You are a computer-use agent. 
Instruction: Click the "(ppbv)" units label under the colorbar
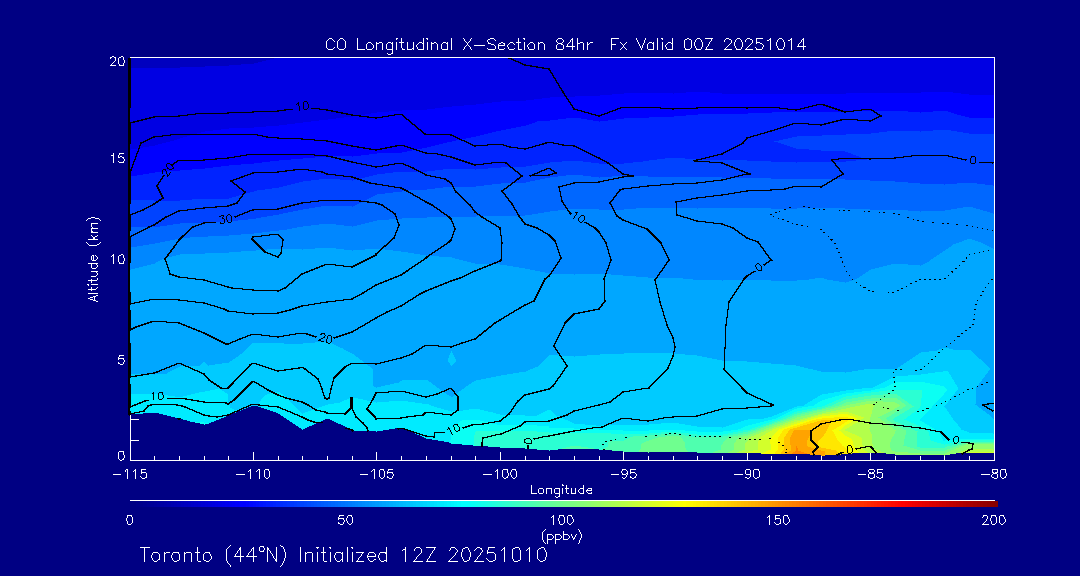point(561,536)
